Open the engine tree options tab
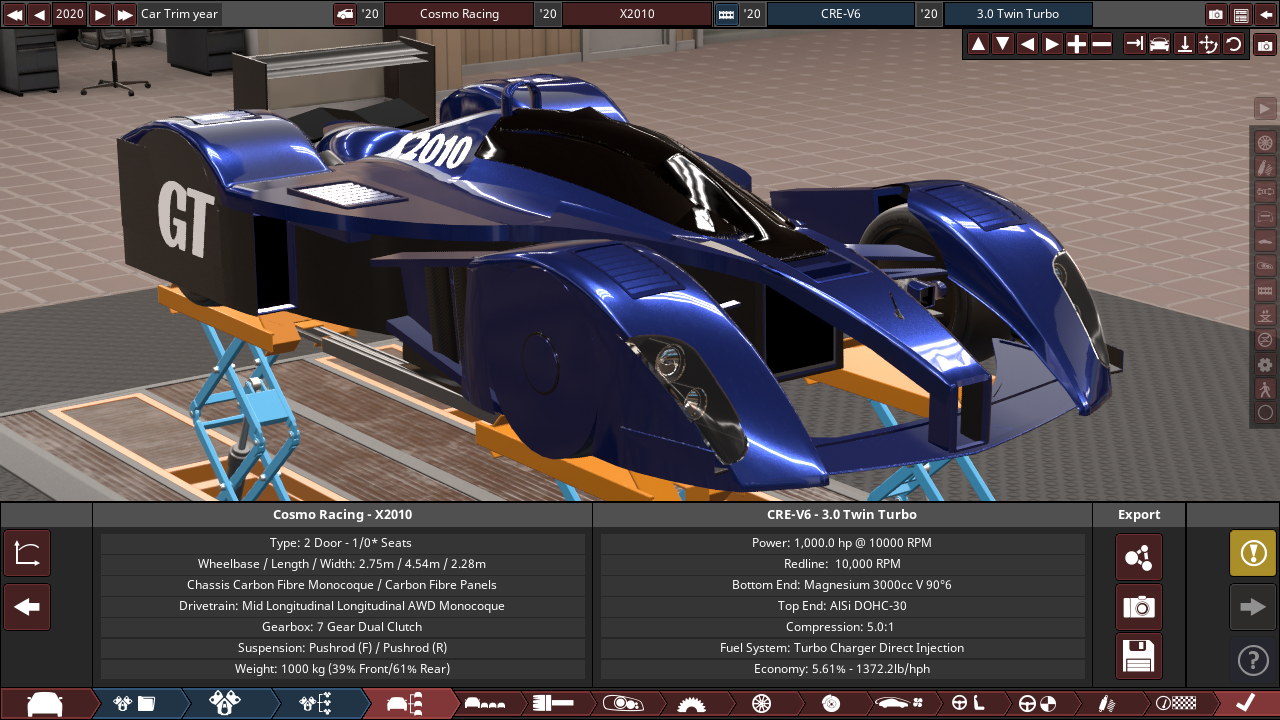 tap(315, 704)
